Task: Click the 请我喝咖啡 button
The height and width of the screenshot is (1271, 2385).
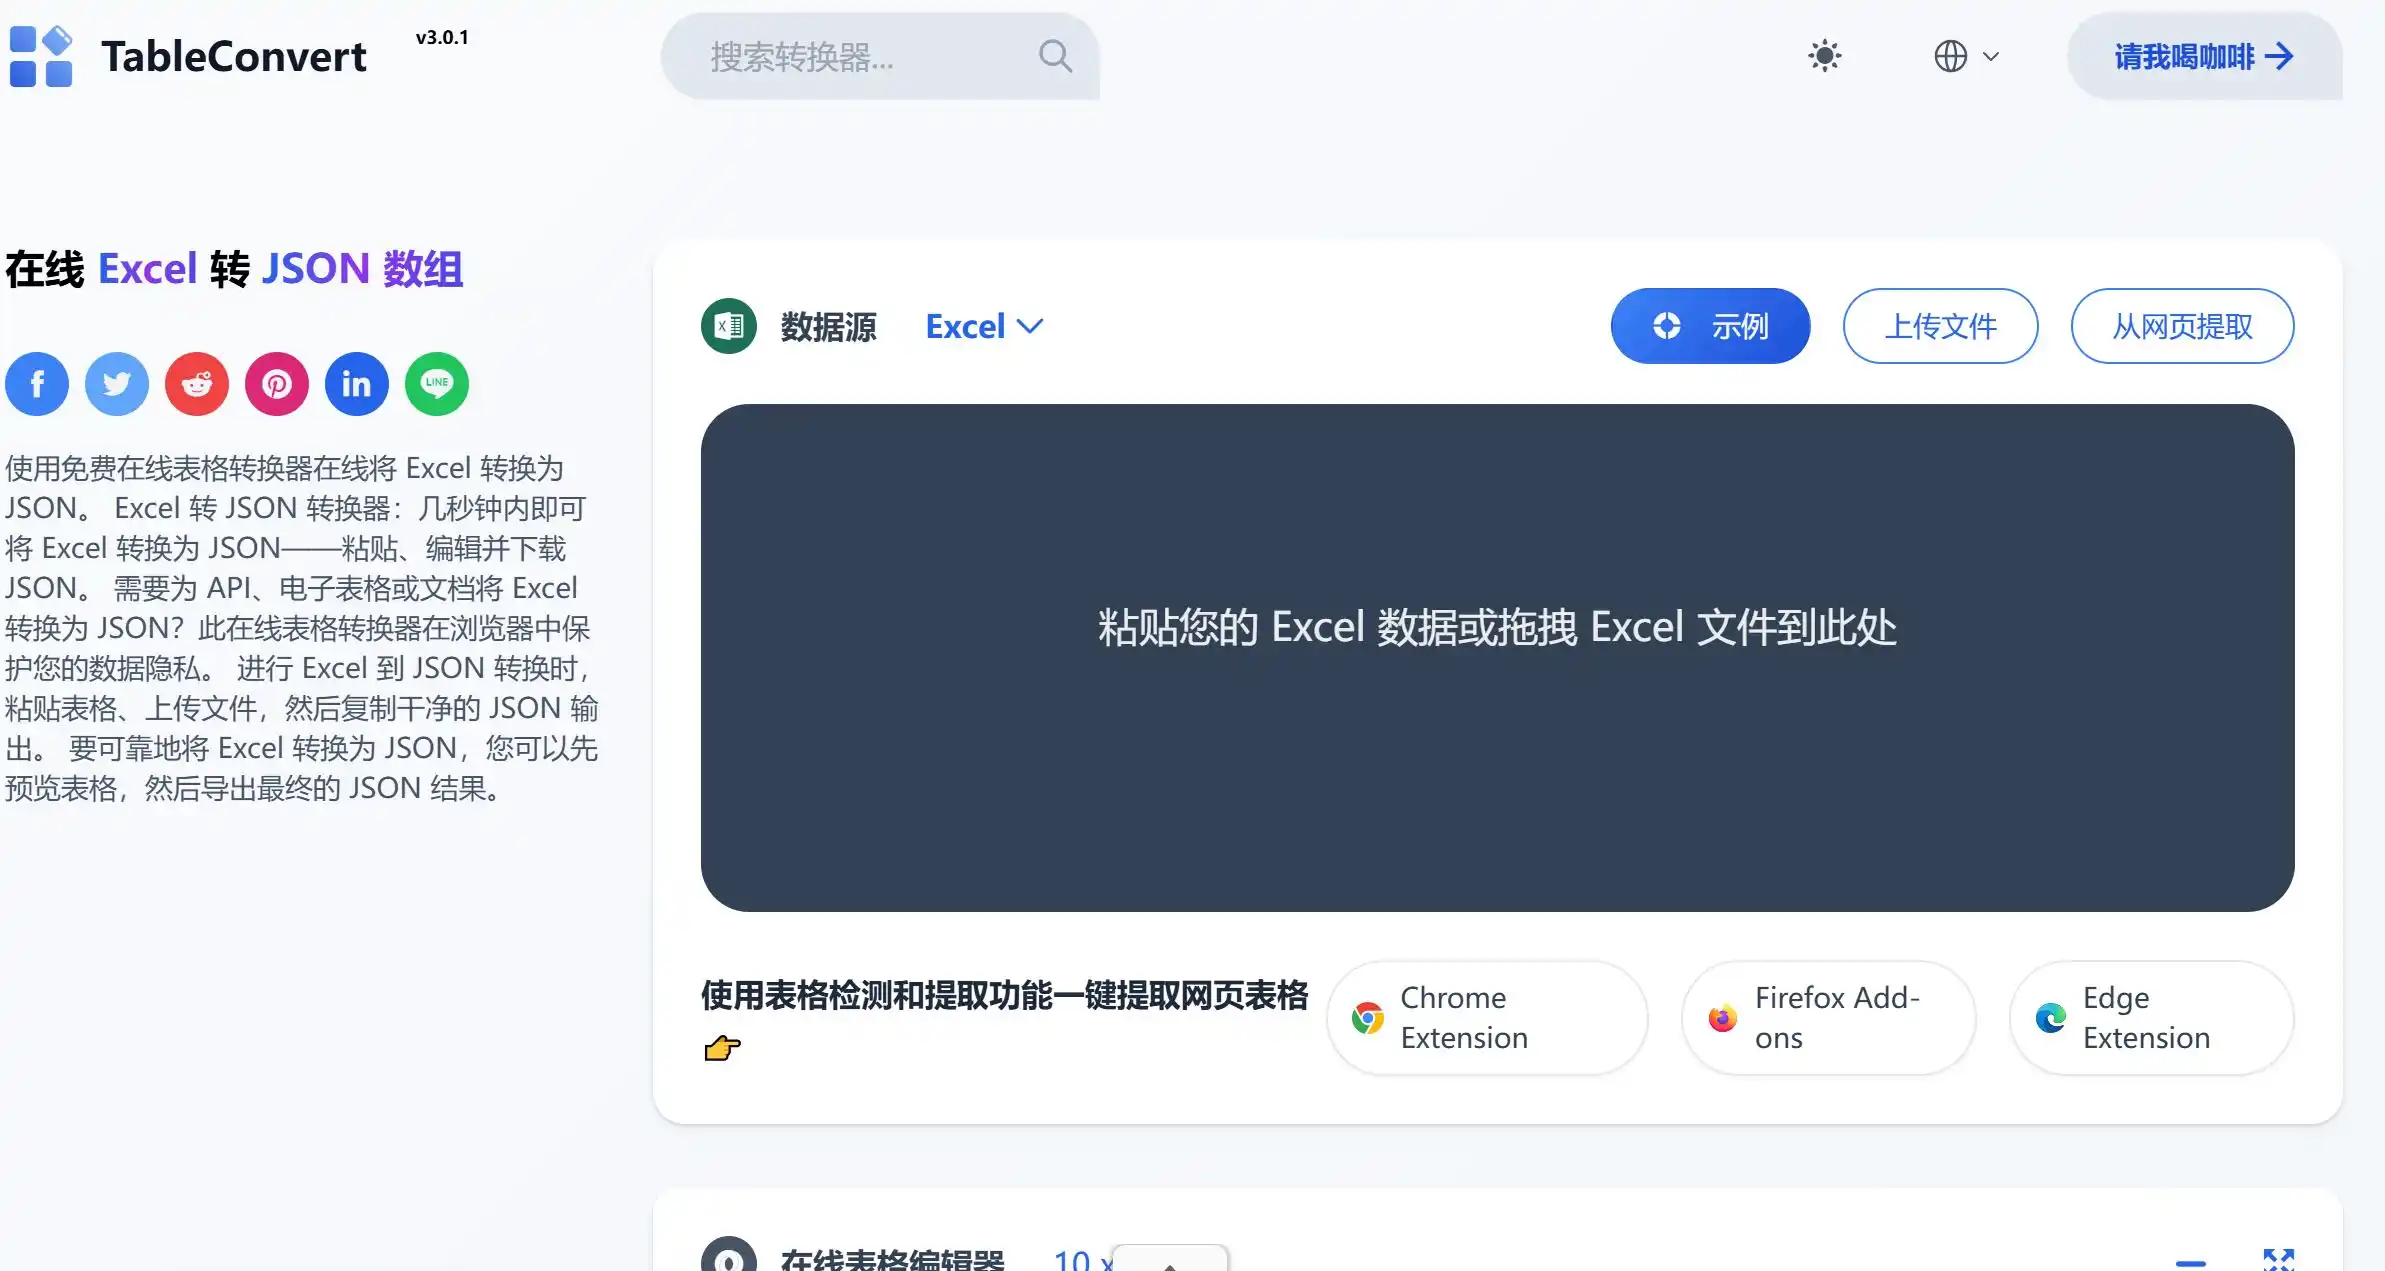Action: pos(2204,56)
